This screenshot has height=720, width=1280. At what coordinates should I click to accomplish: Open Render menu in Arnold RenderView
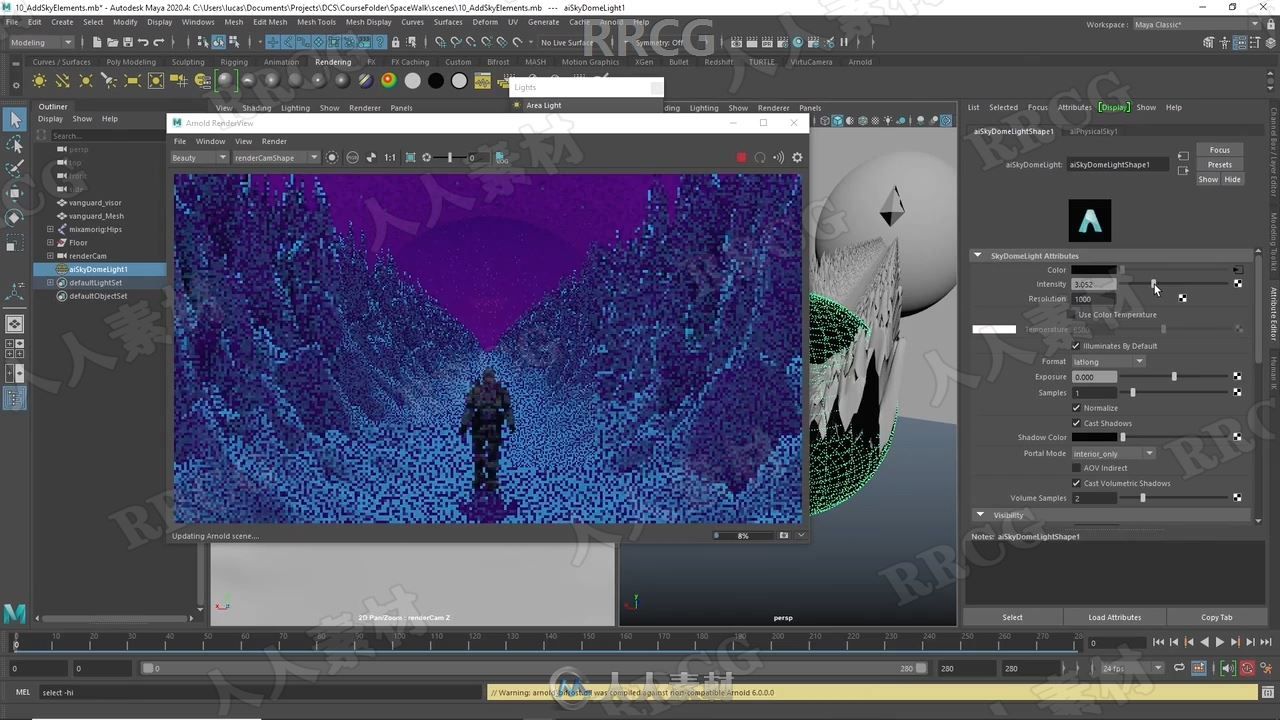coord(274,141)
